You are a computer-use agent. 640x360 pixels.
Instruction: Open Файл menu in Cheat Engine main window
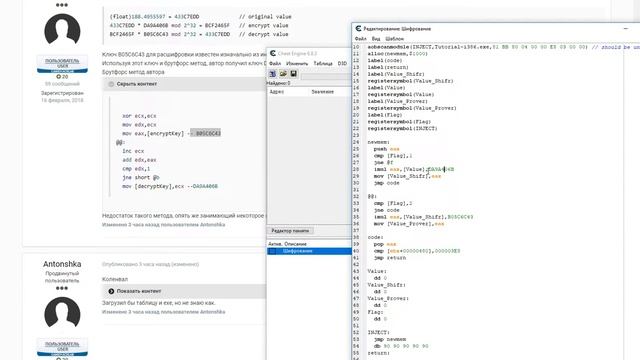pos(275,64)
